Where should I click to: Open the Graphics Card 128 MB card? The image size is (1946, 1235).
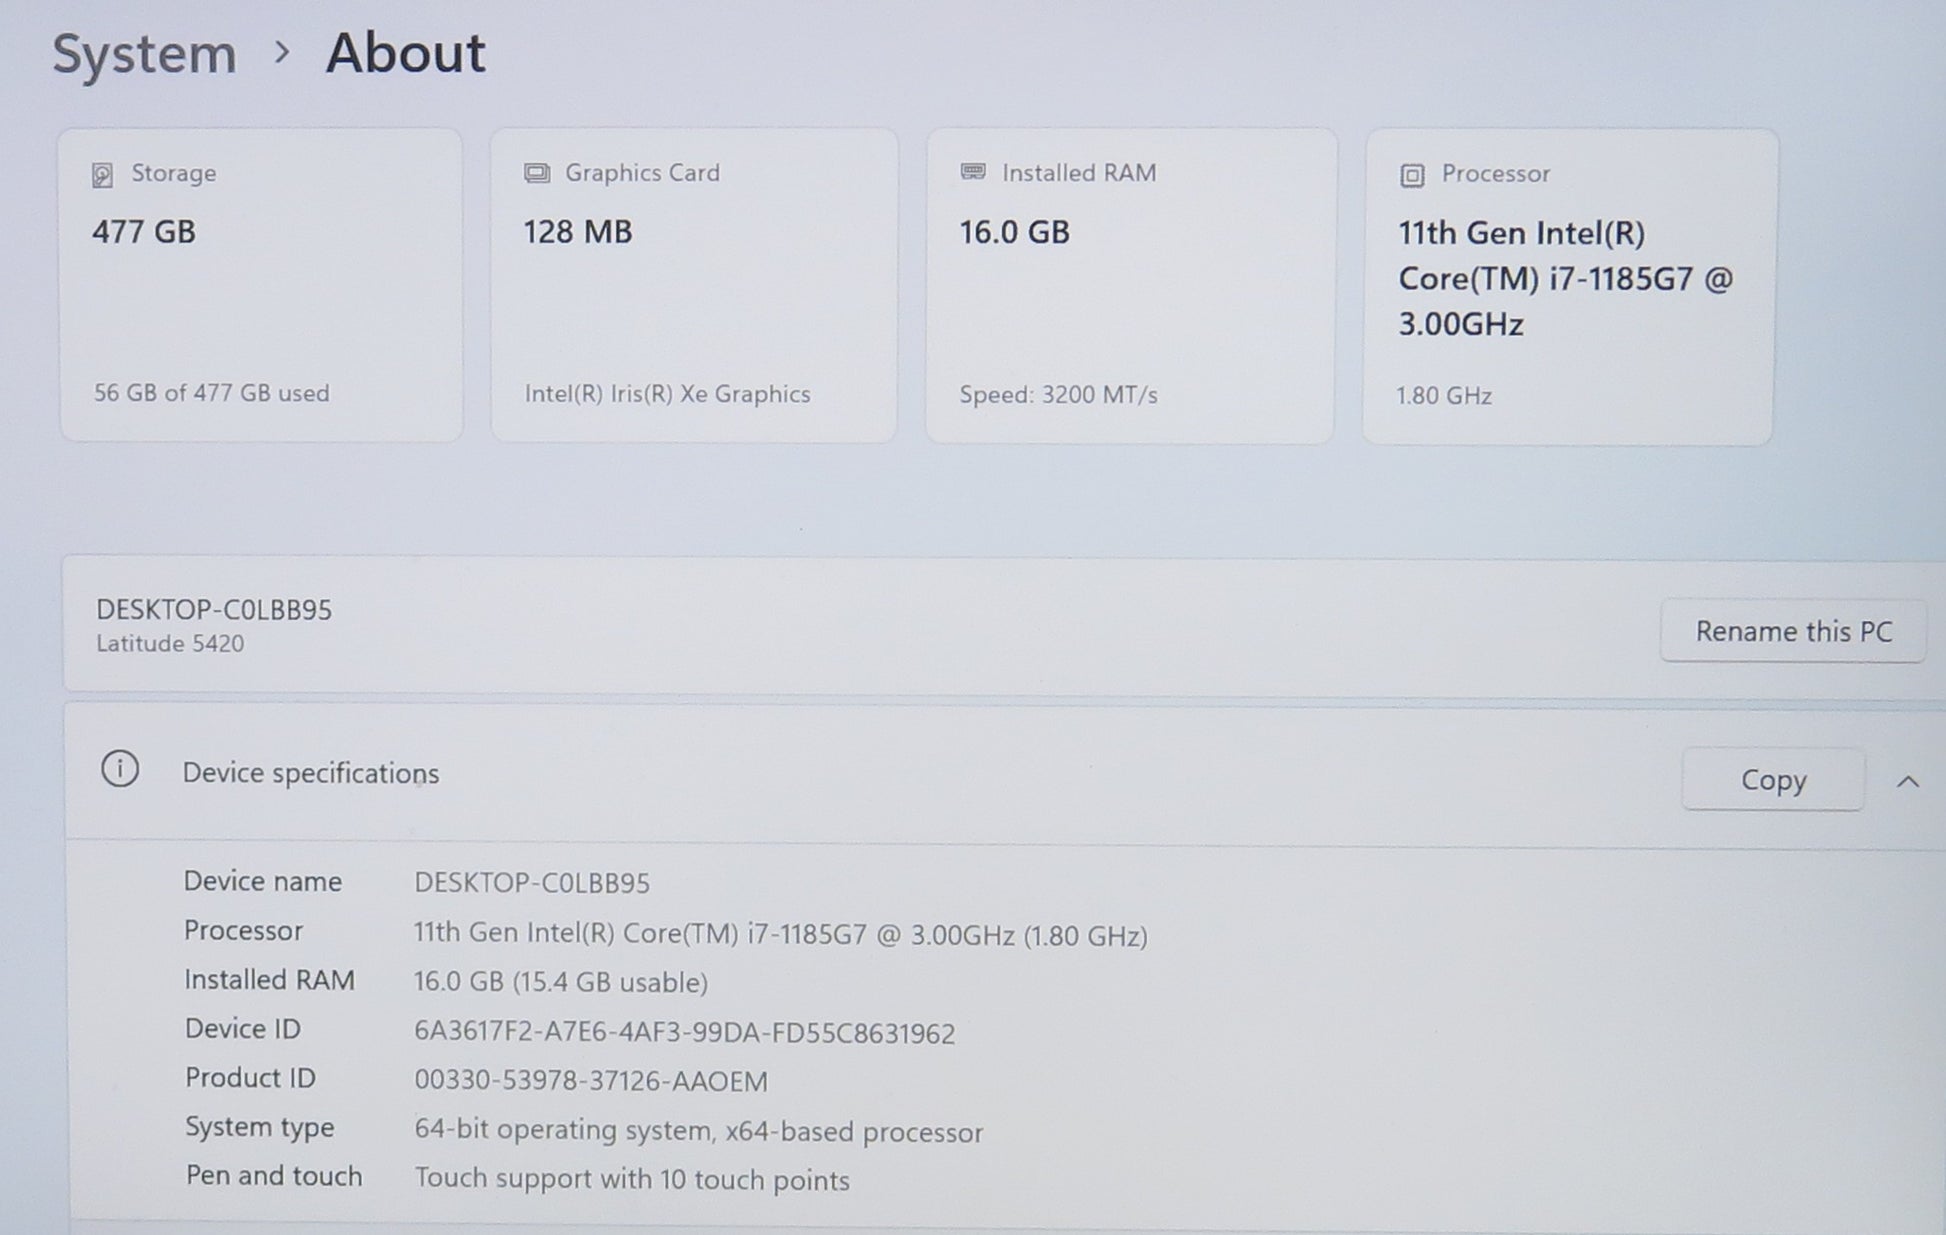pyautogui.click(x=693, y=285)
